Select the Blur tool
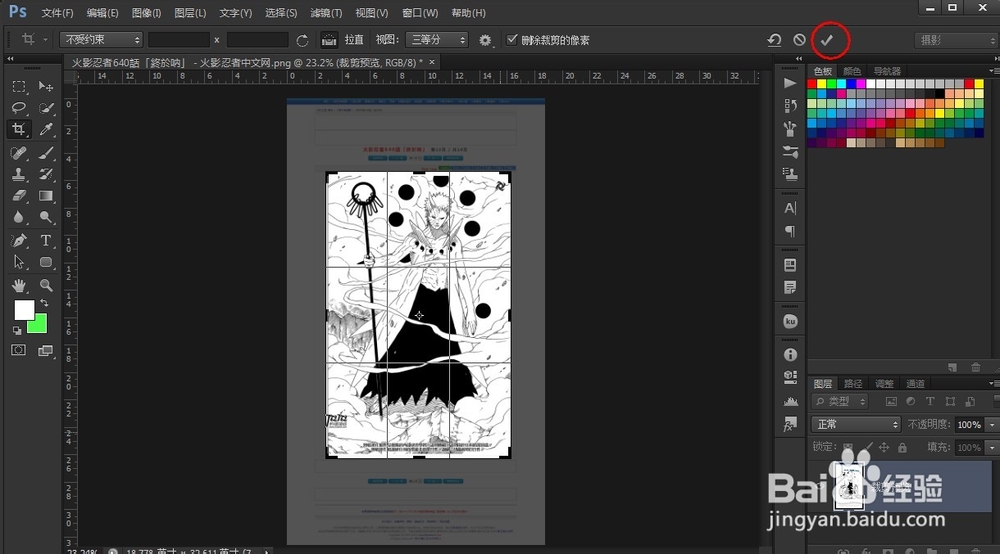 tap(19, 217)
